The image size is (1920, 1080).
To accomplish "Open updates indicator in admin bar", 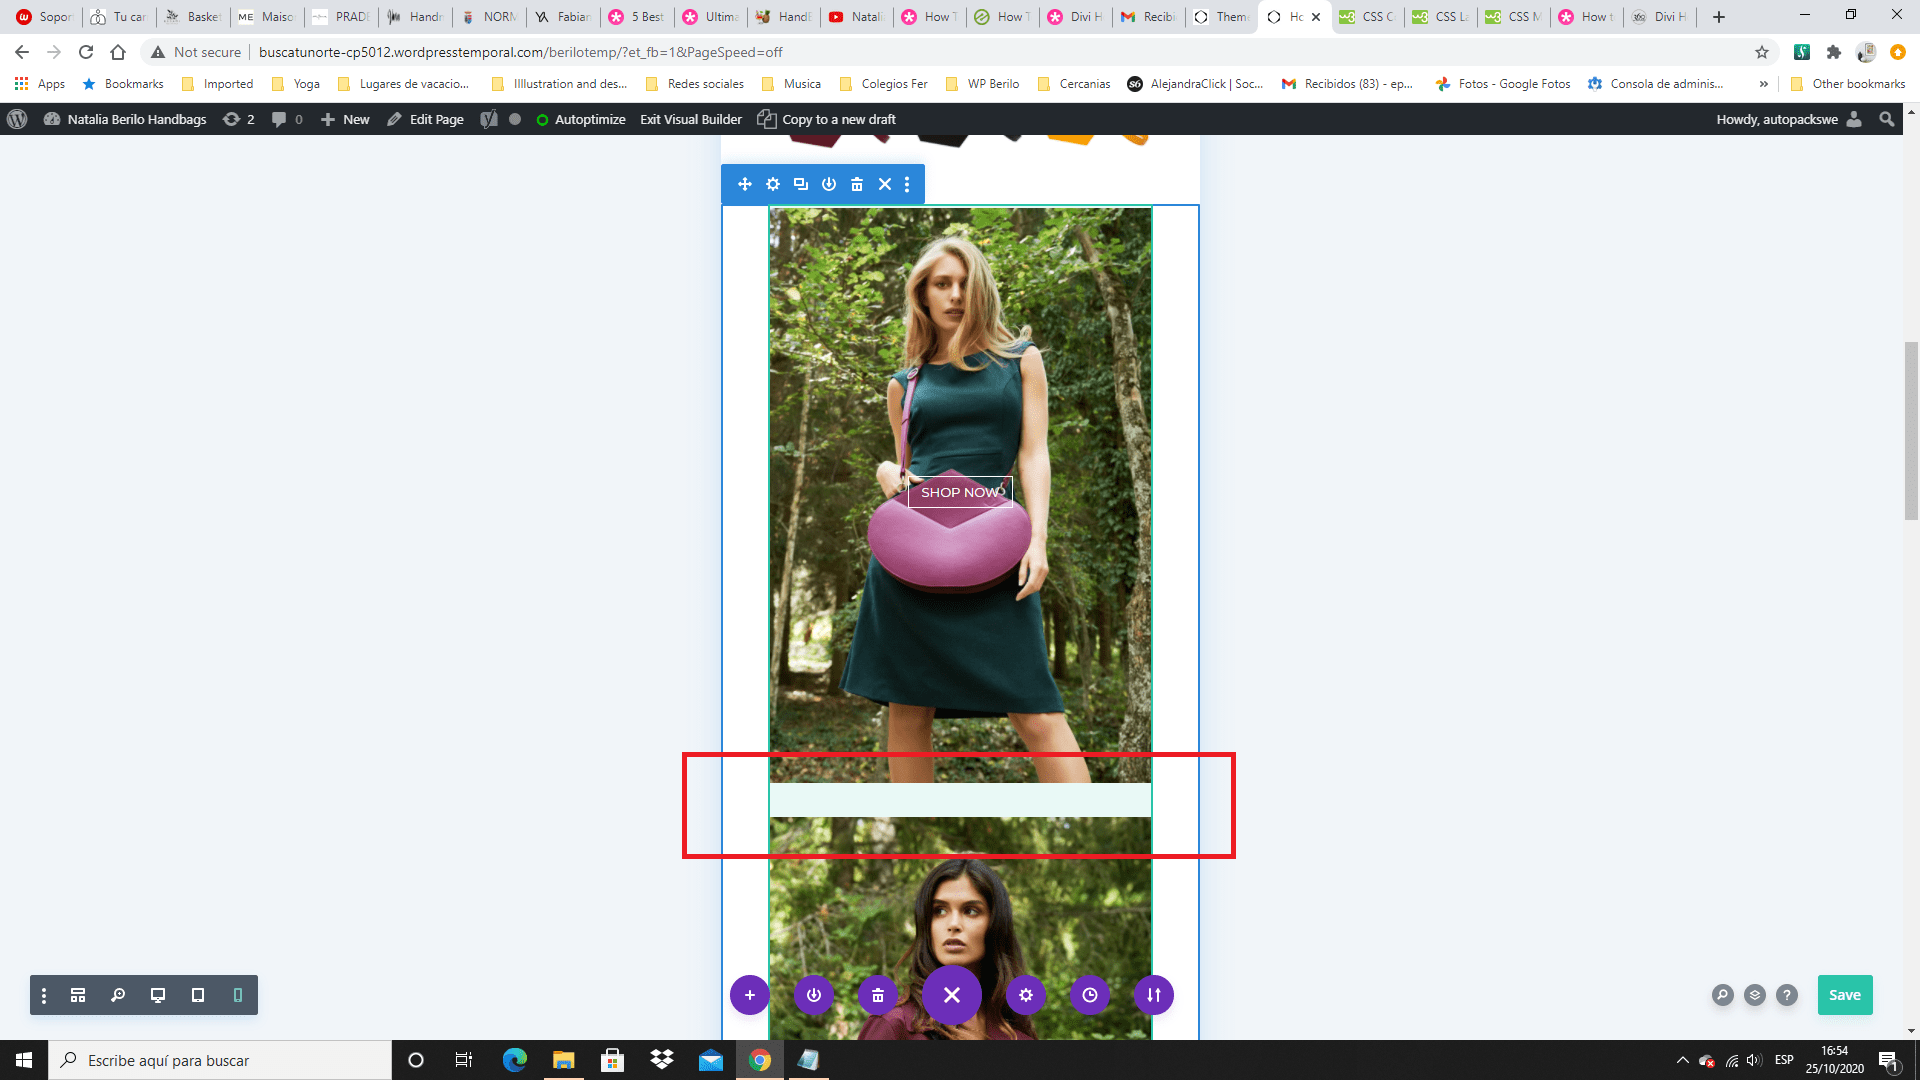I will (238, 119).
